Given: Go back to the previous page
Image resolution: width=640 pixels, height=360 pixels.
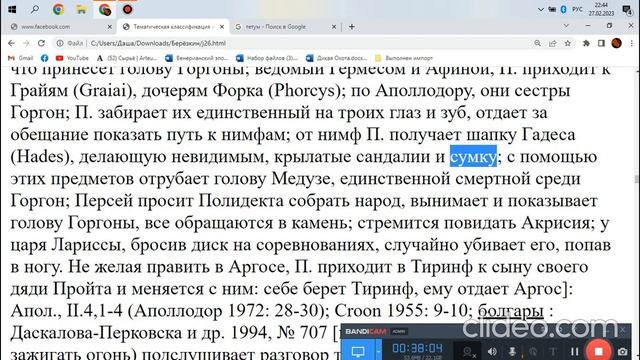Looking at the screenshot, I should pos(11,43).
